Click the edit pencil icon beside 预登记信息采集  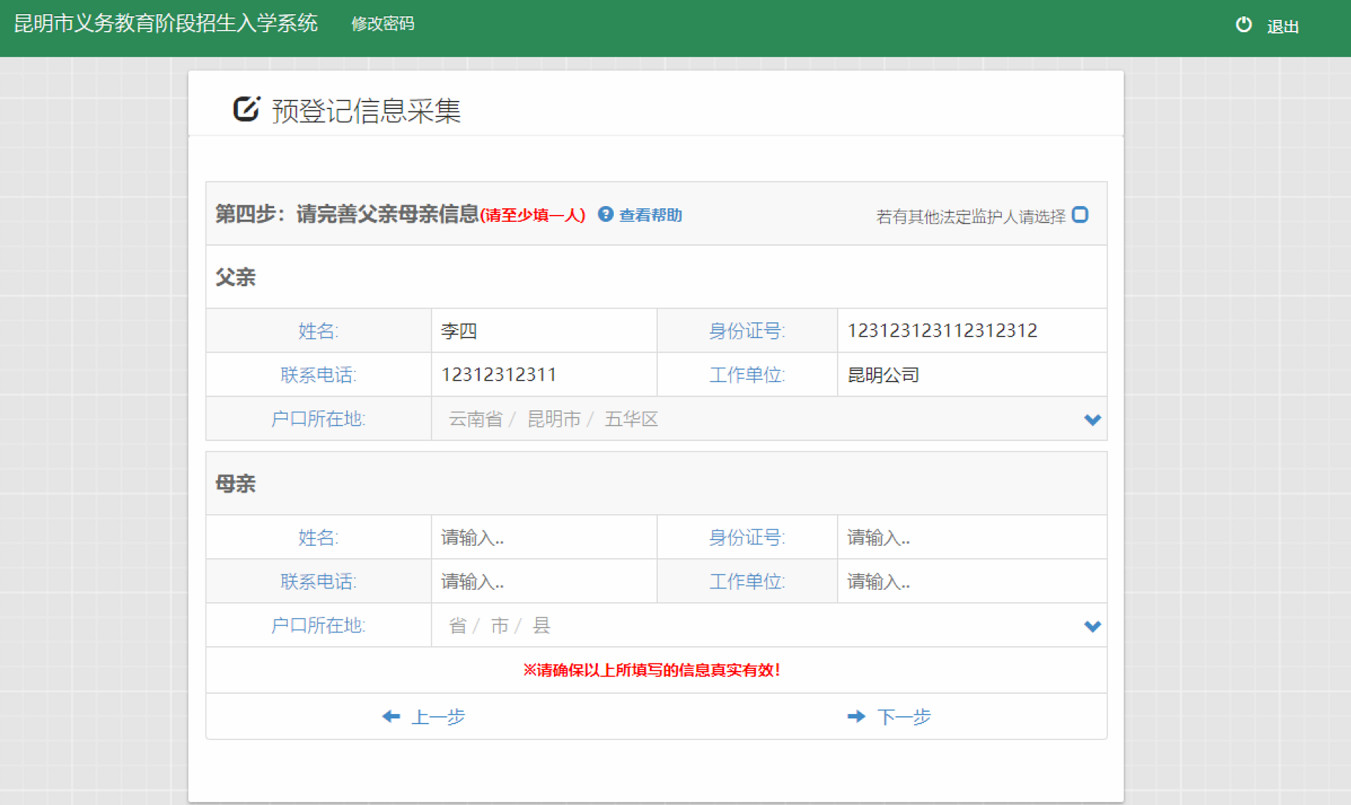click(x=246, y=108)
